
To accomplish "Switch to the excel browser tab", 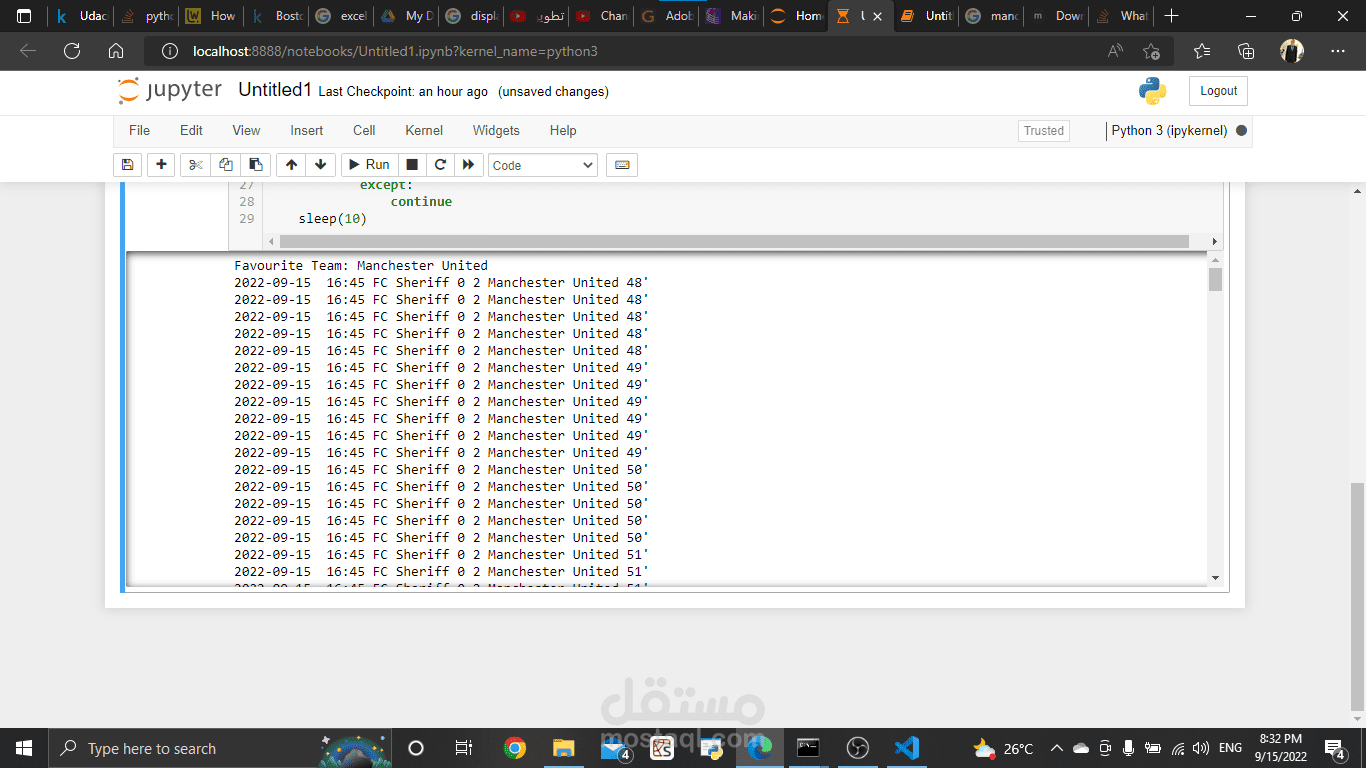I will click(340, 16).
